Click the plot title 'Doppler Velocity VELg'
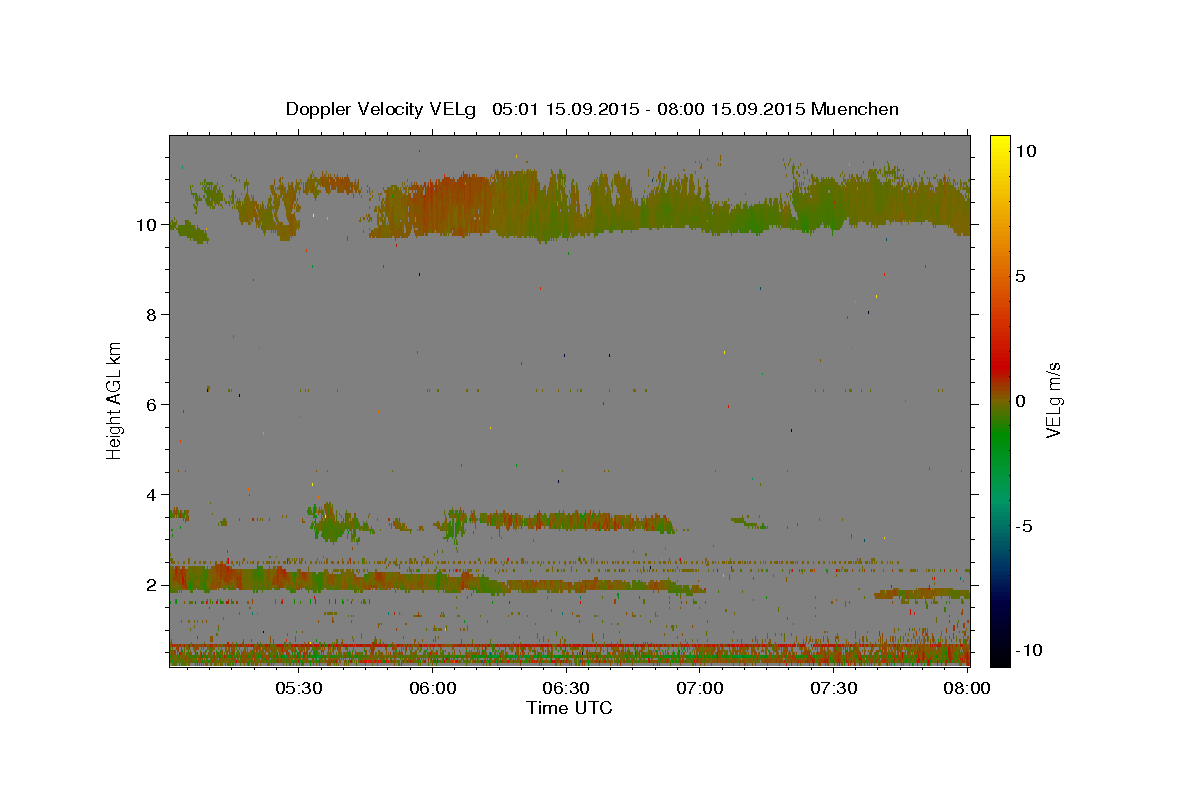 382,109
